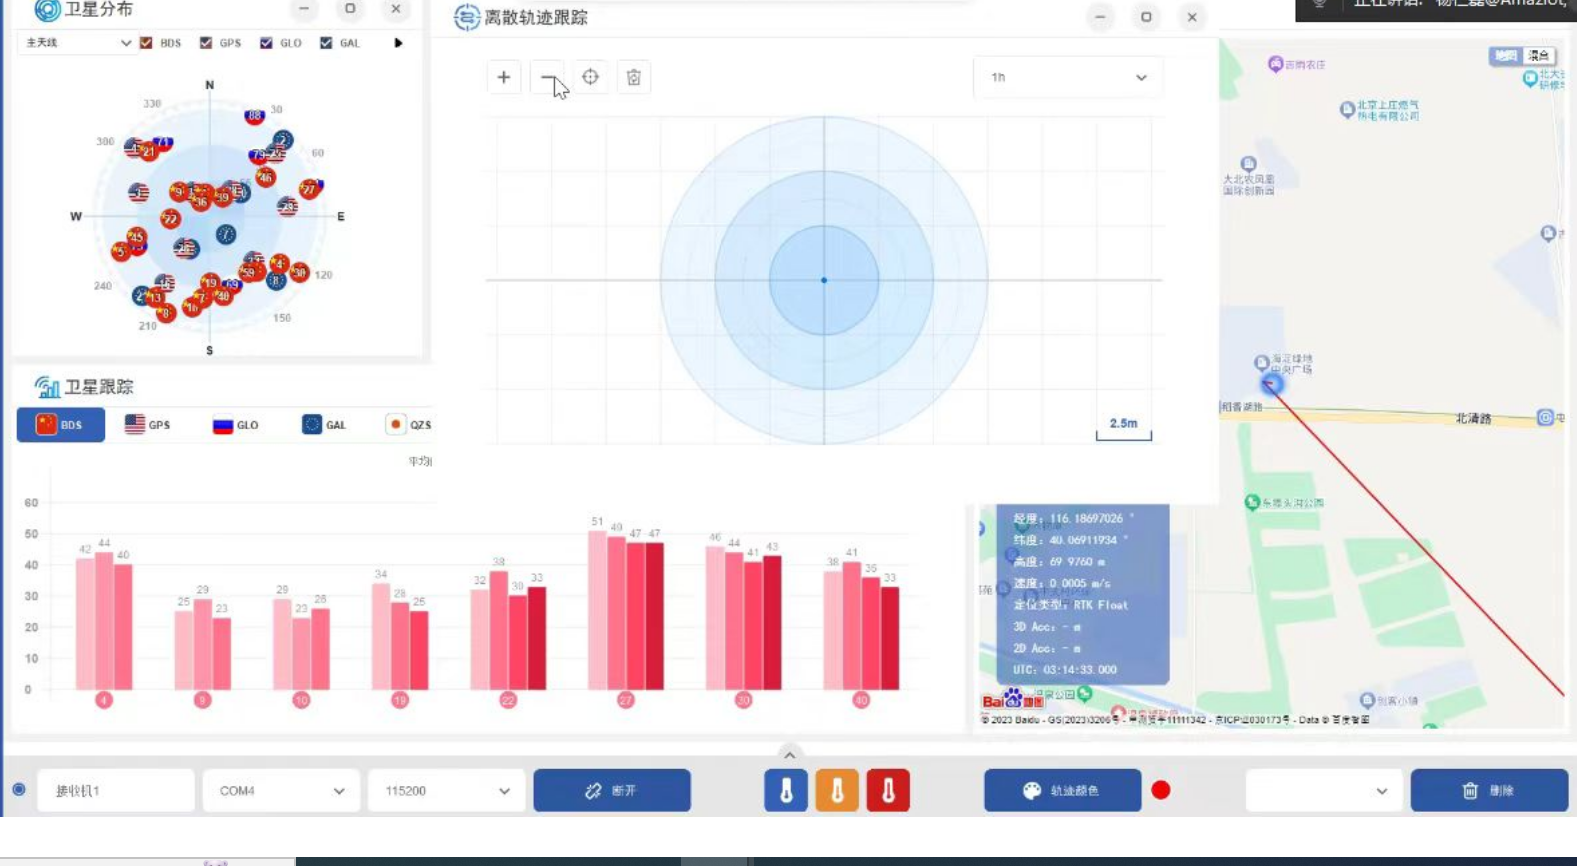
Task: Click the red thermometer icon
Action: tap(888, 790)
